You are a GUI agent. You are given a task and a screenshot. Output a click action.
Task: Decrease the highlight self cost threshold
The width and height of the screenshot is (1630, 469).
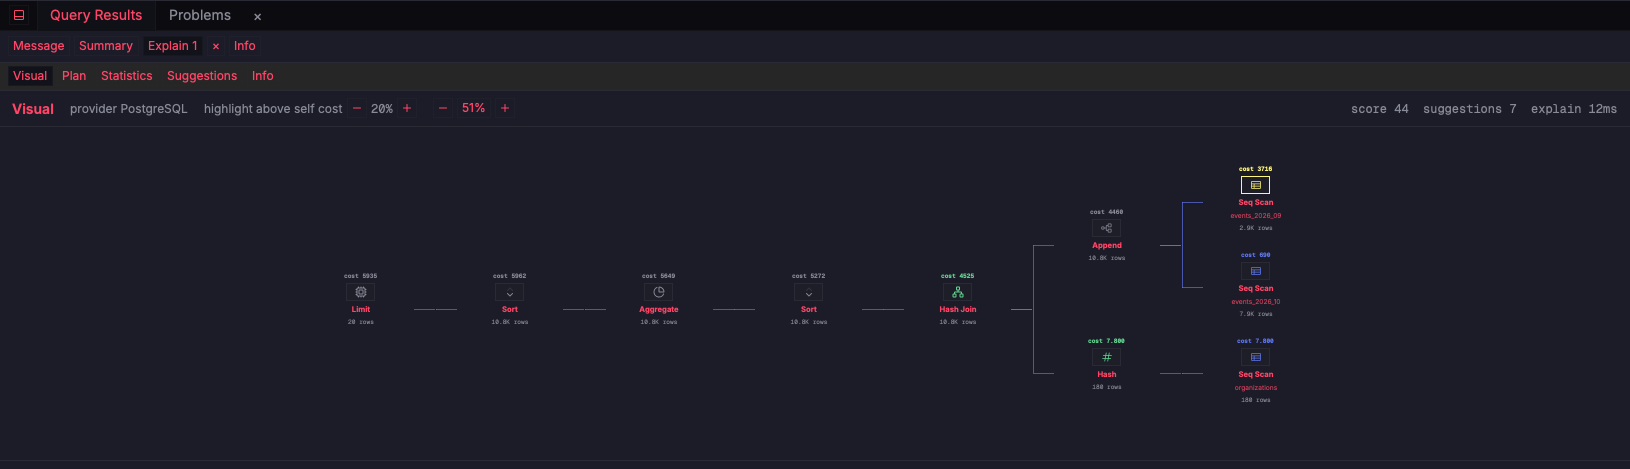point(357,108)
